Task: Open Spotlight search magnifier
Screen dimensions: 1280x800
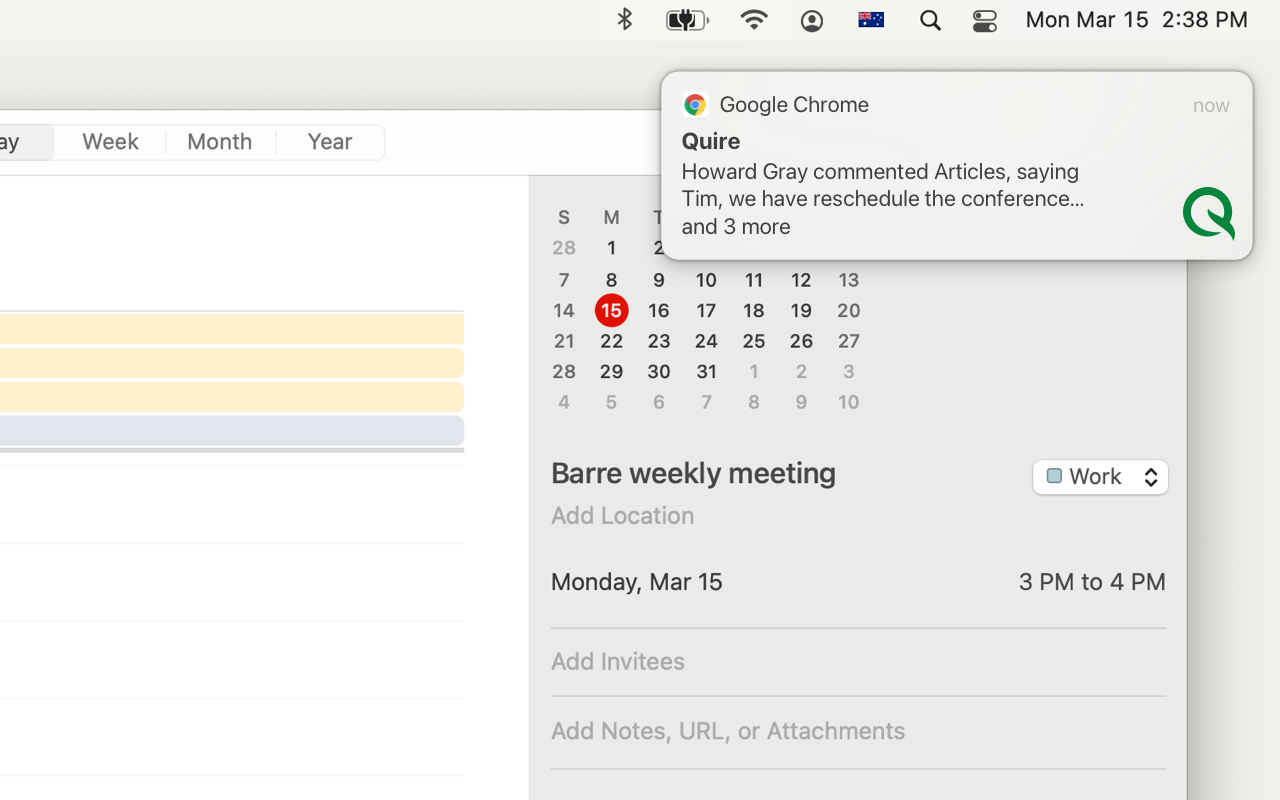Action: point(930,20)
